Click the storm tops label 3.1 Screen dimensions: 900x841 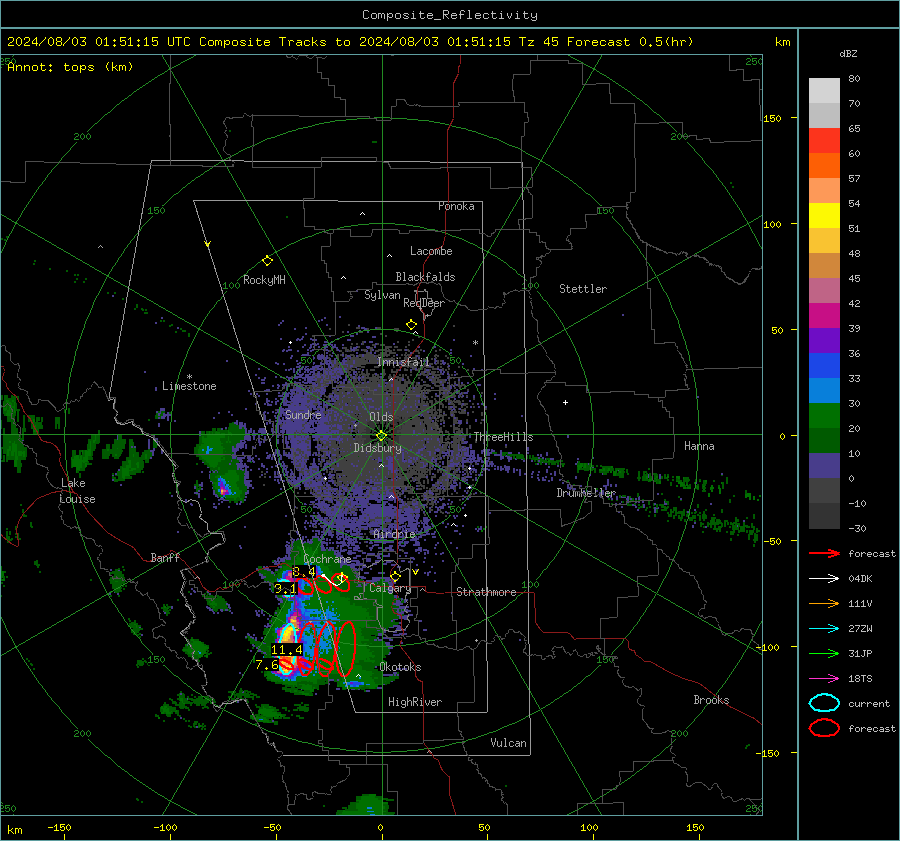[285, 589]
